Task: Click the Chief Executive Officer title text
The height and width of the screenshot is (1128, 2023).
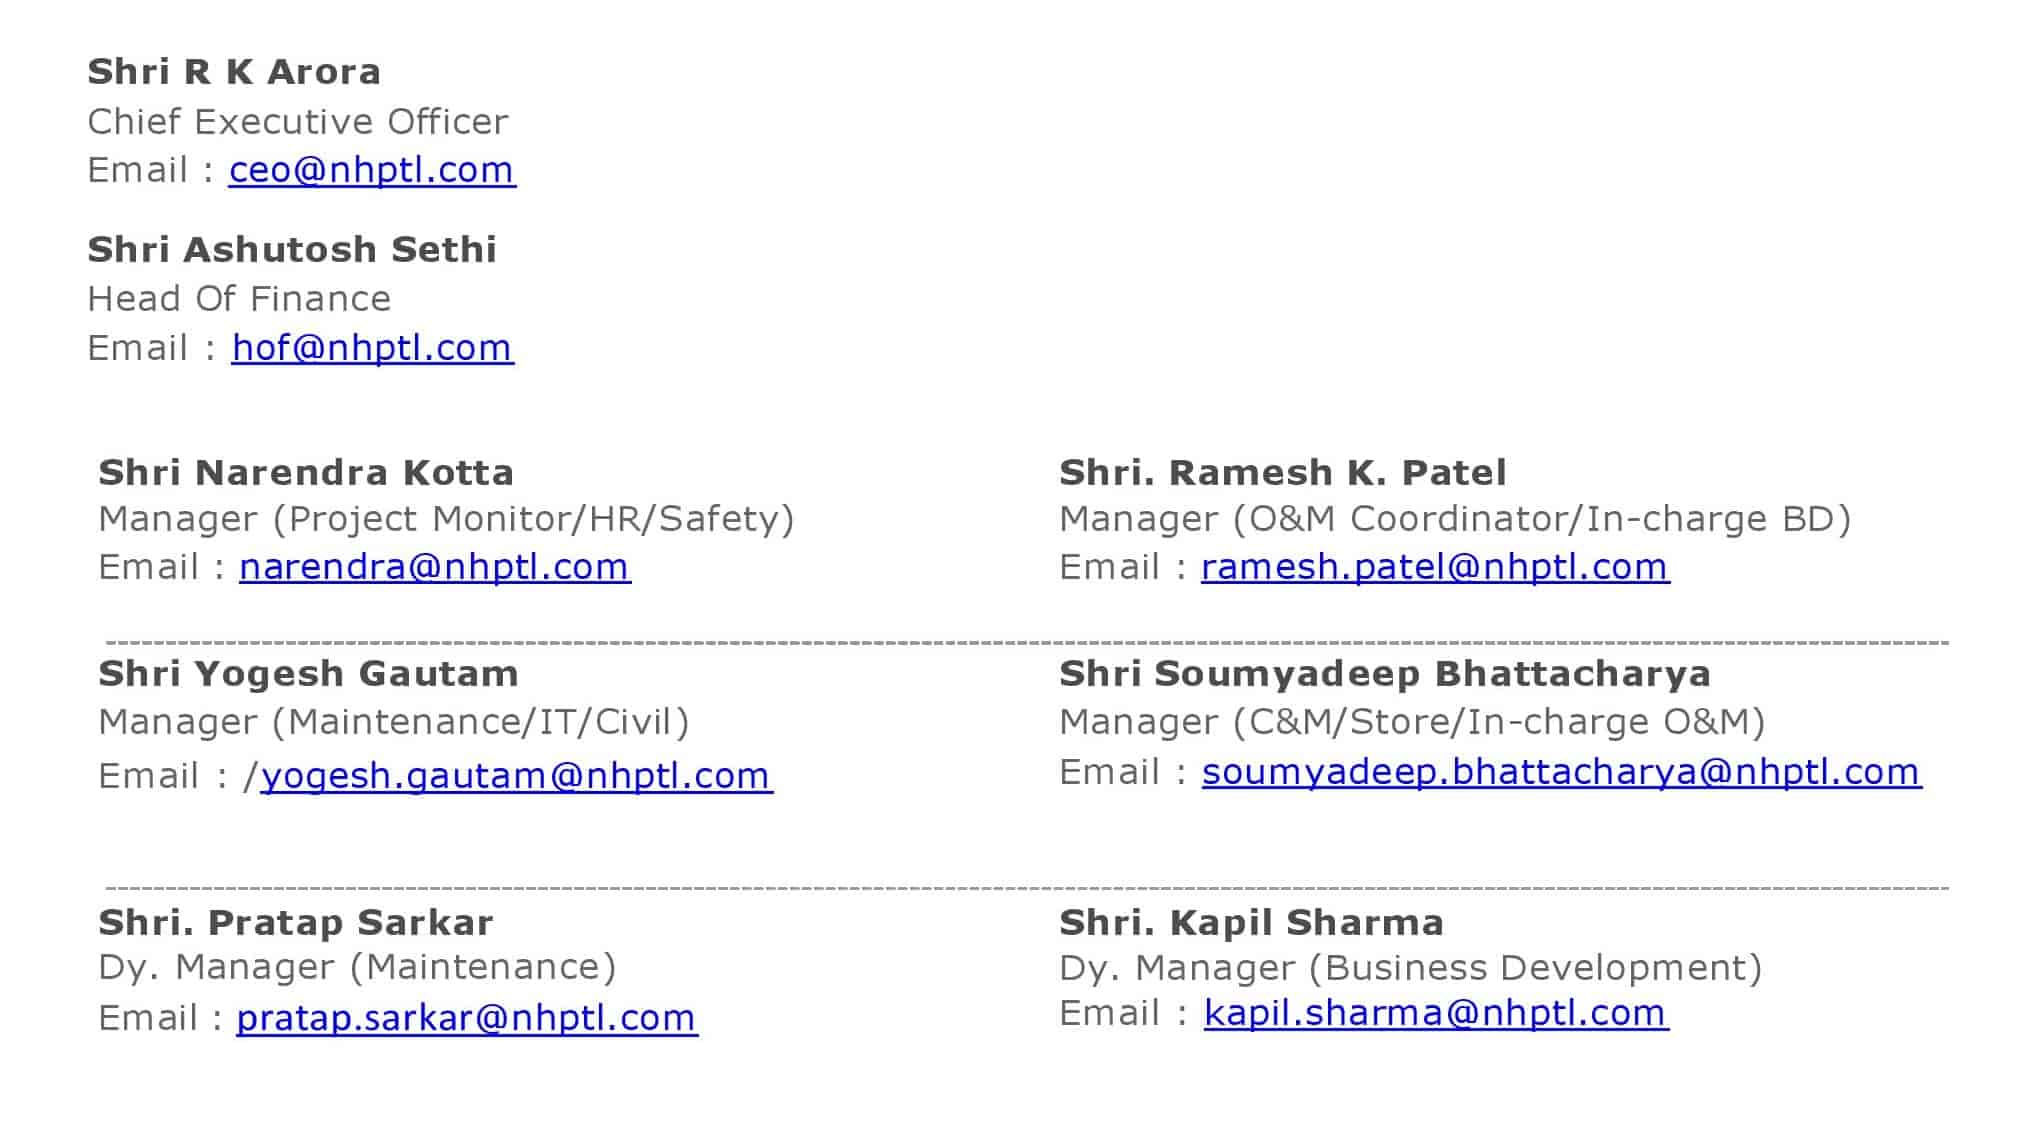Action: click(x=298, y=122)
